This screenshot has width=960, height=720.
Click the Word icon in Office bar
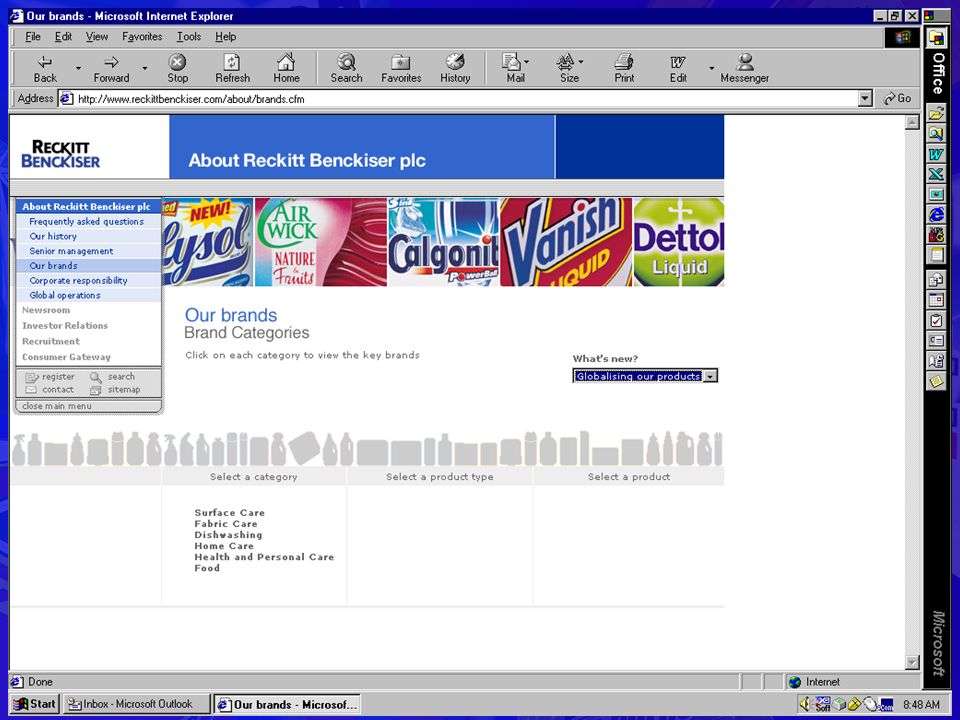tap(936, 154)
